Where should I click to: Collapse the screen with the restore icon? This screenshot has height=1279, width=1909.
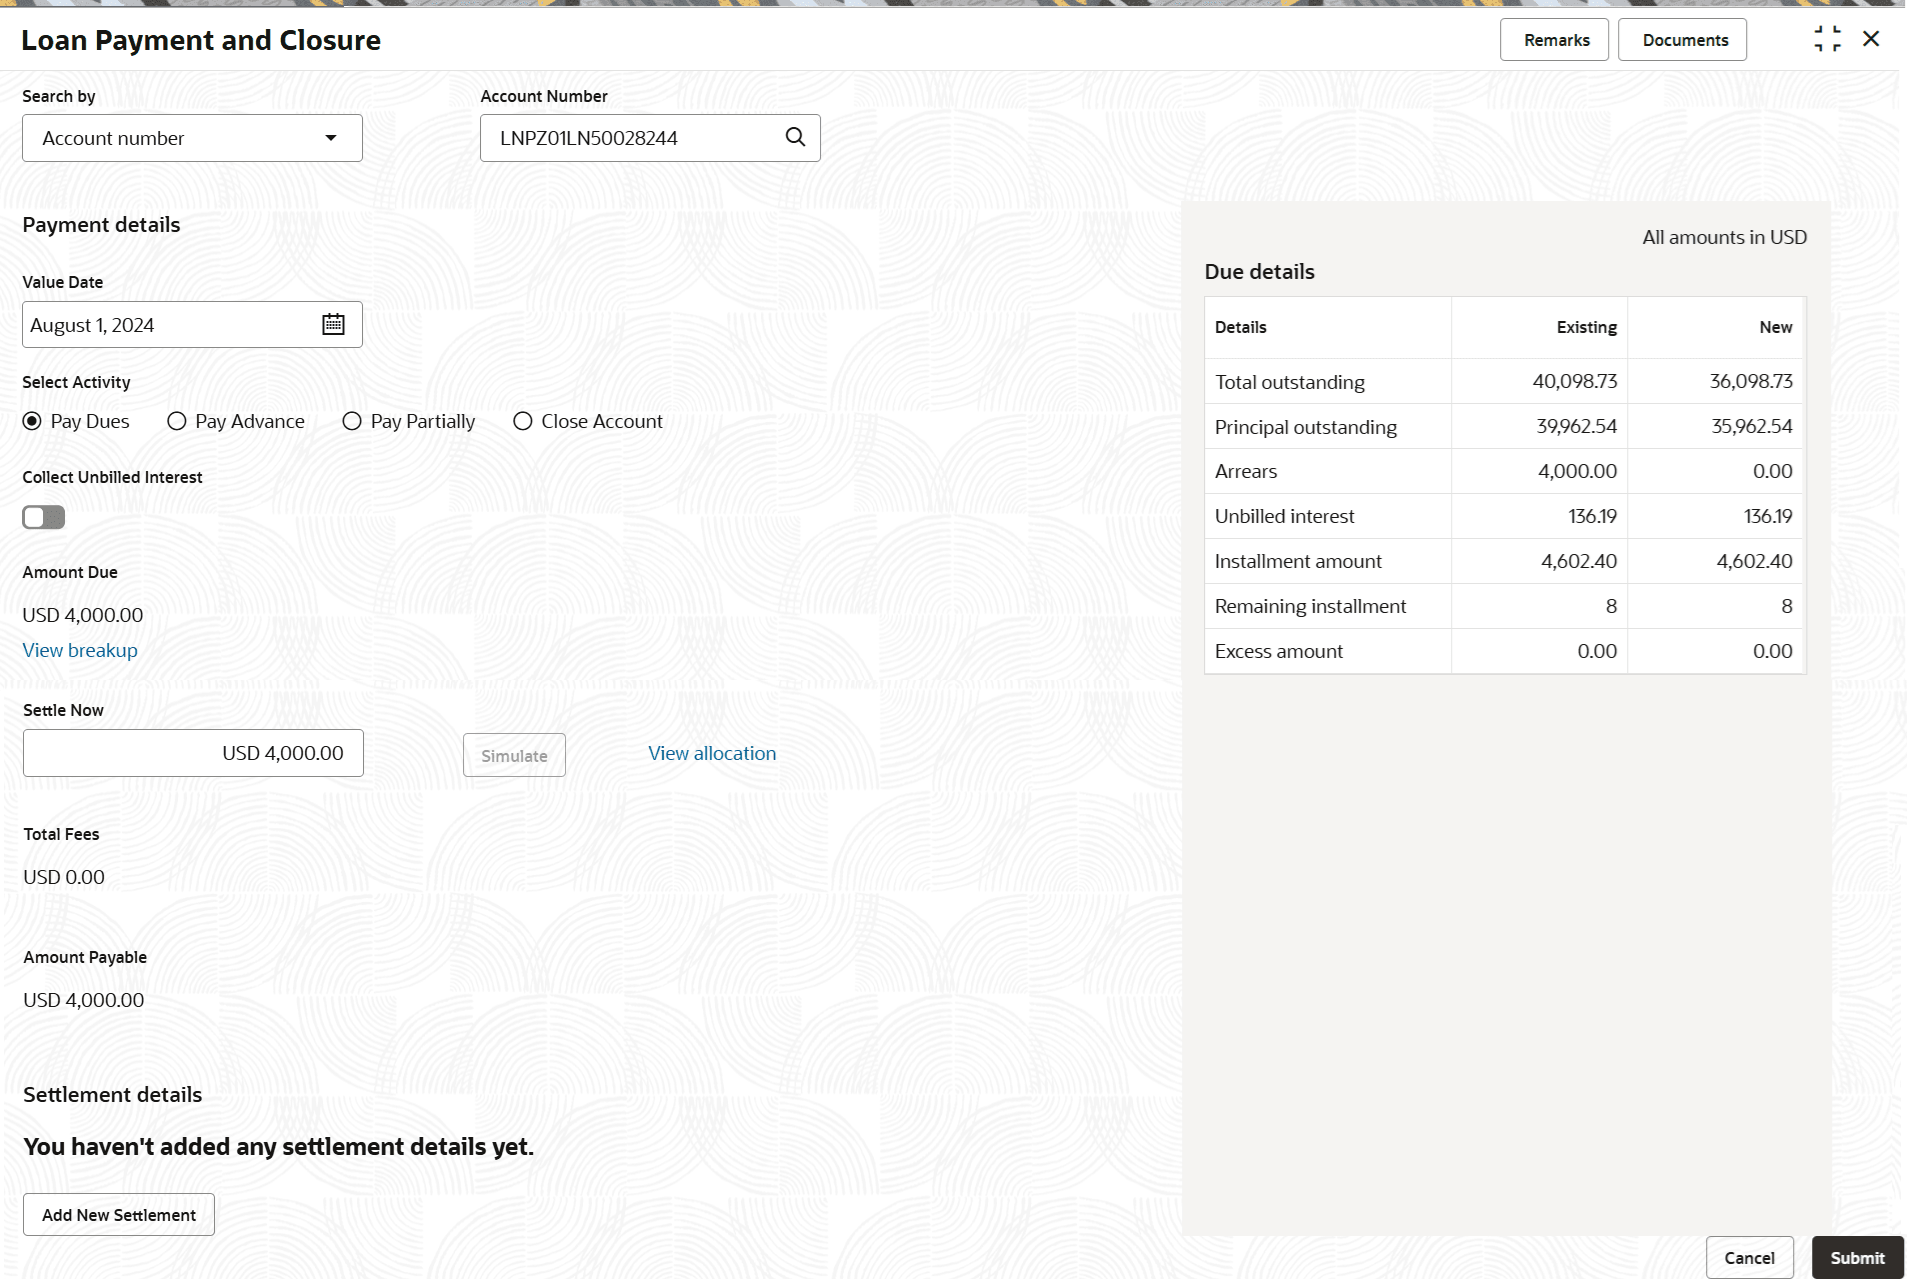(1827, 39)
